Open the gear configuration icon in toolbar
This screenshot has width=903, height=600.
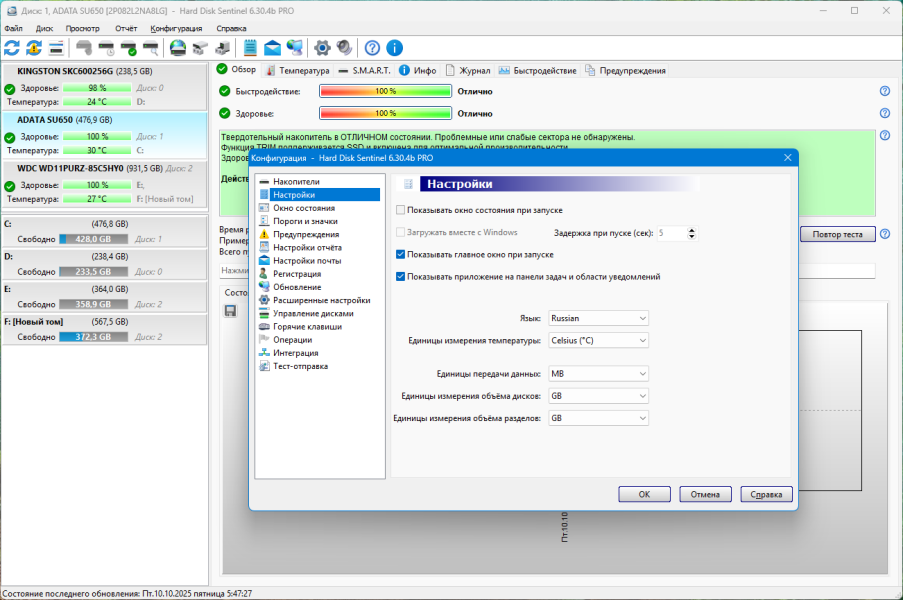(322, 47)
